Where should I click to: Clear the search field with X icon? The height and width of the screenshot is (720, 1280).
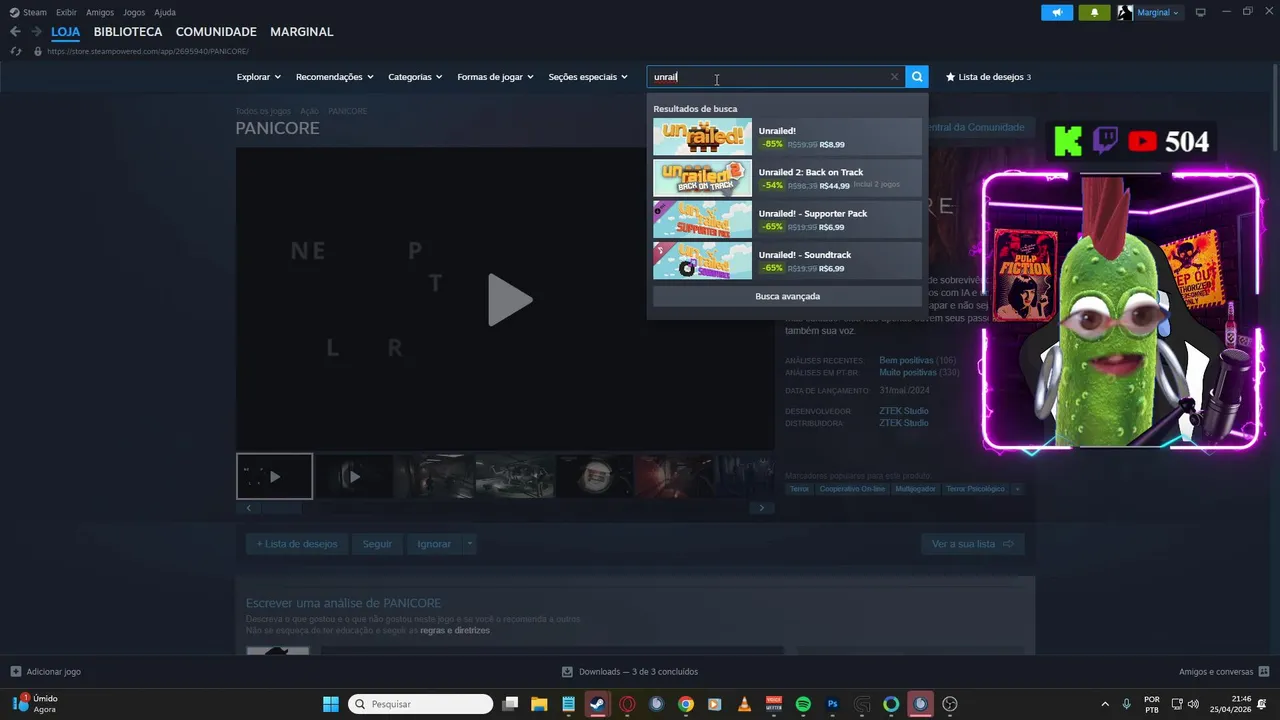(x=894, y=77)
